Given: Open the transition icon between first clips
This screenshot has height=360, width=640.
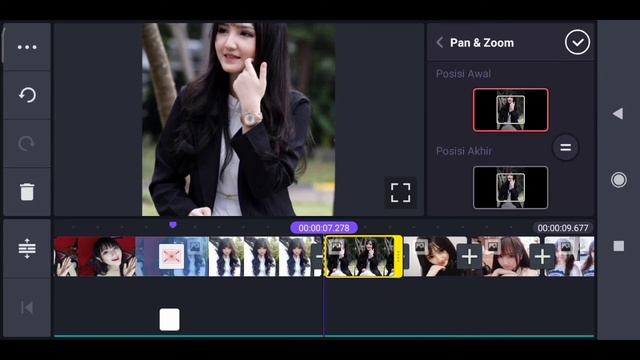Looking at the screenshot, I should click(171, 256).
